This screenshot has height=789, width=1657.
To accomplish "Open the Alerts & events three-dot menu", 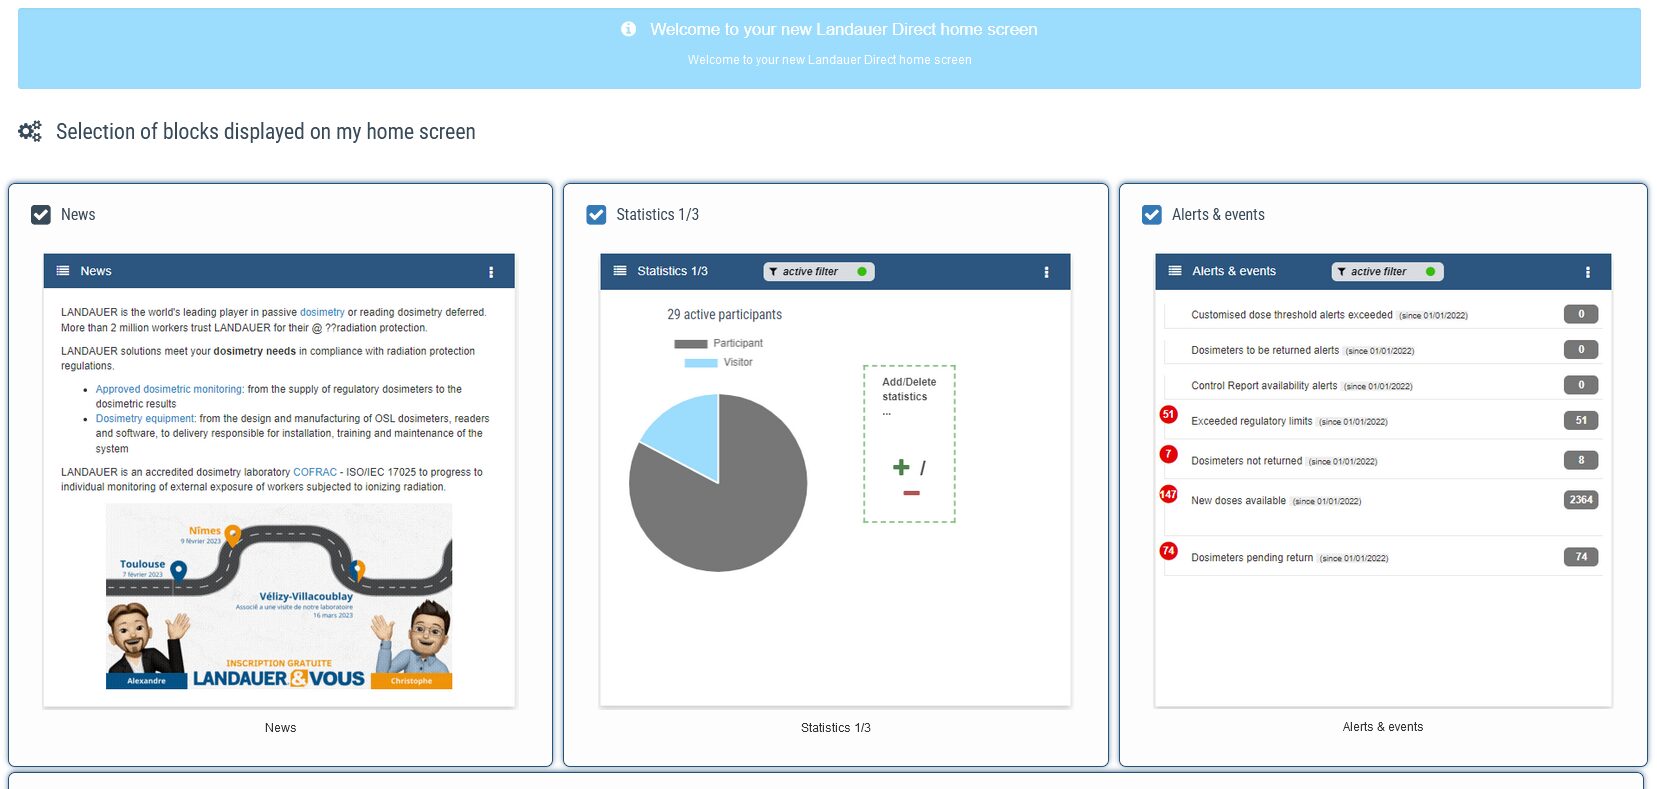I will click(1588, 272).
